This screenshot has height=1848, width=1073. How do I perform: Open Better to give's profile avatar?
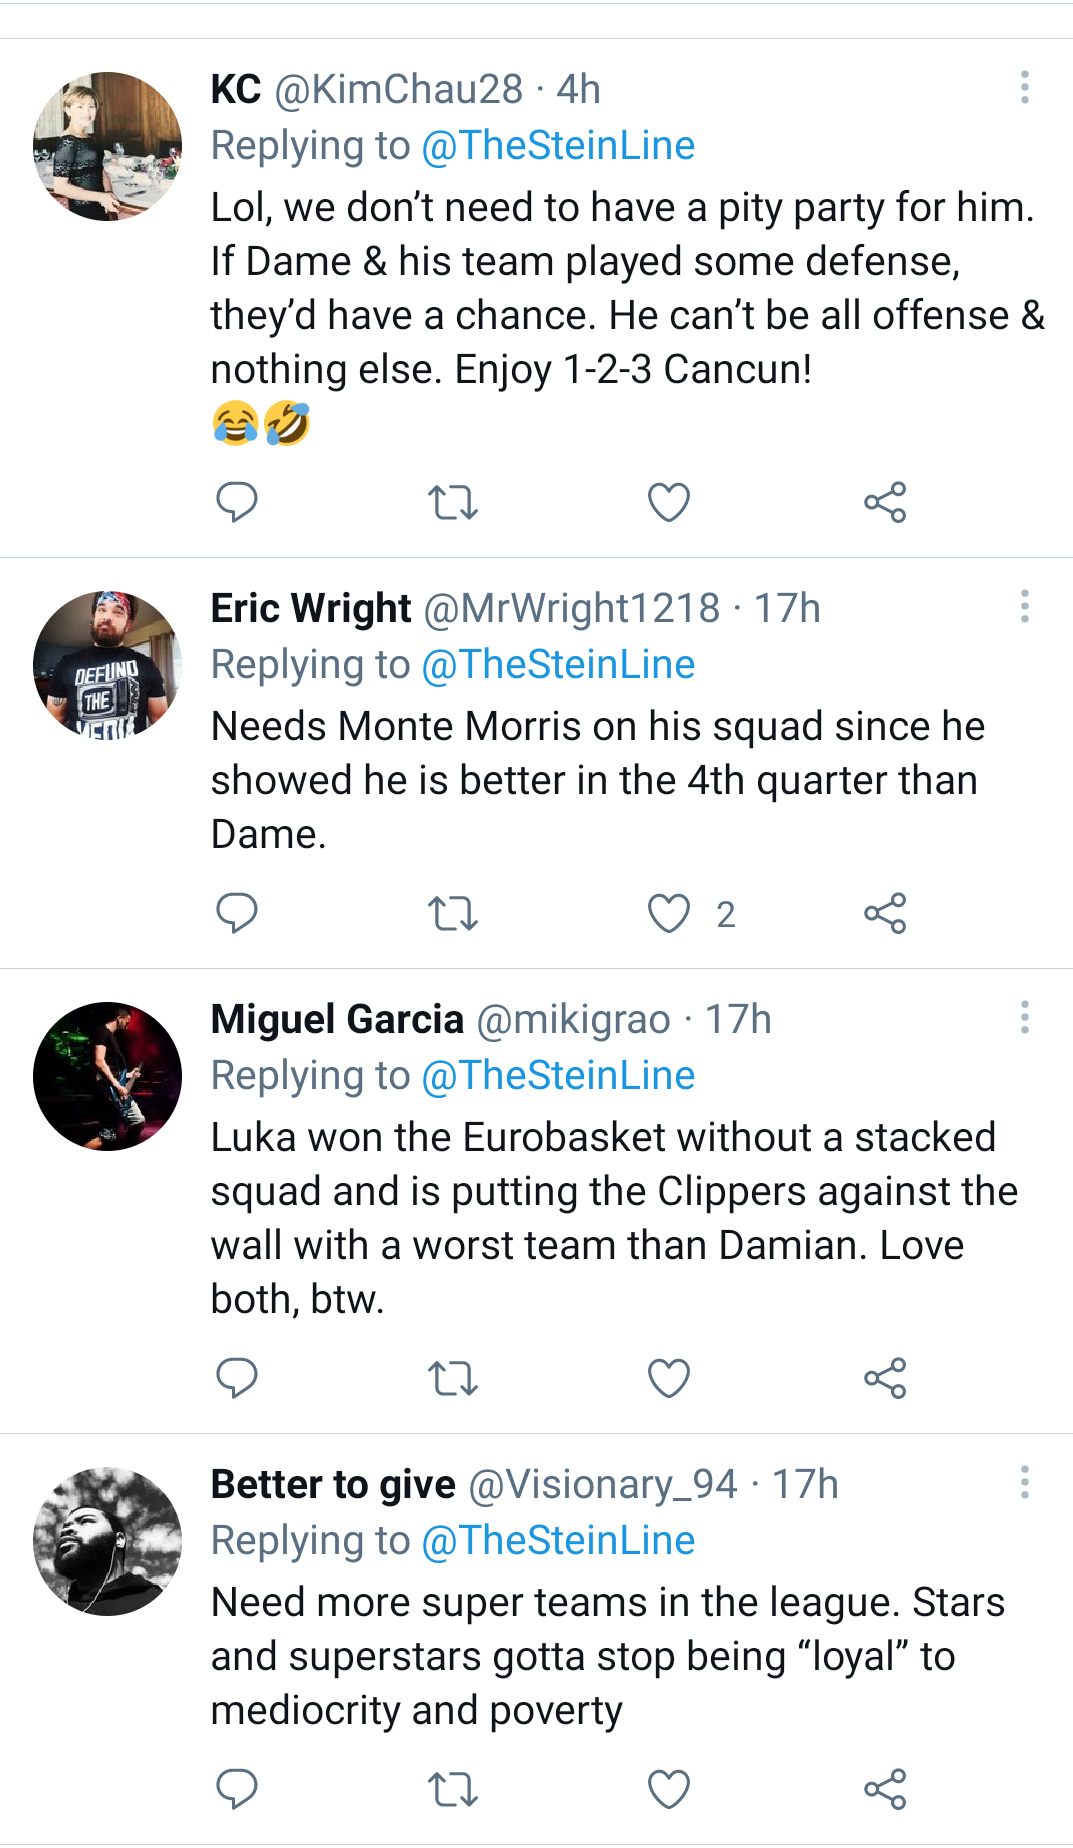pos(107,1541)
